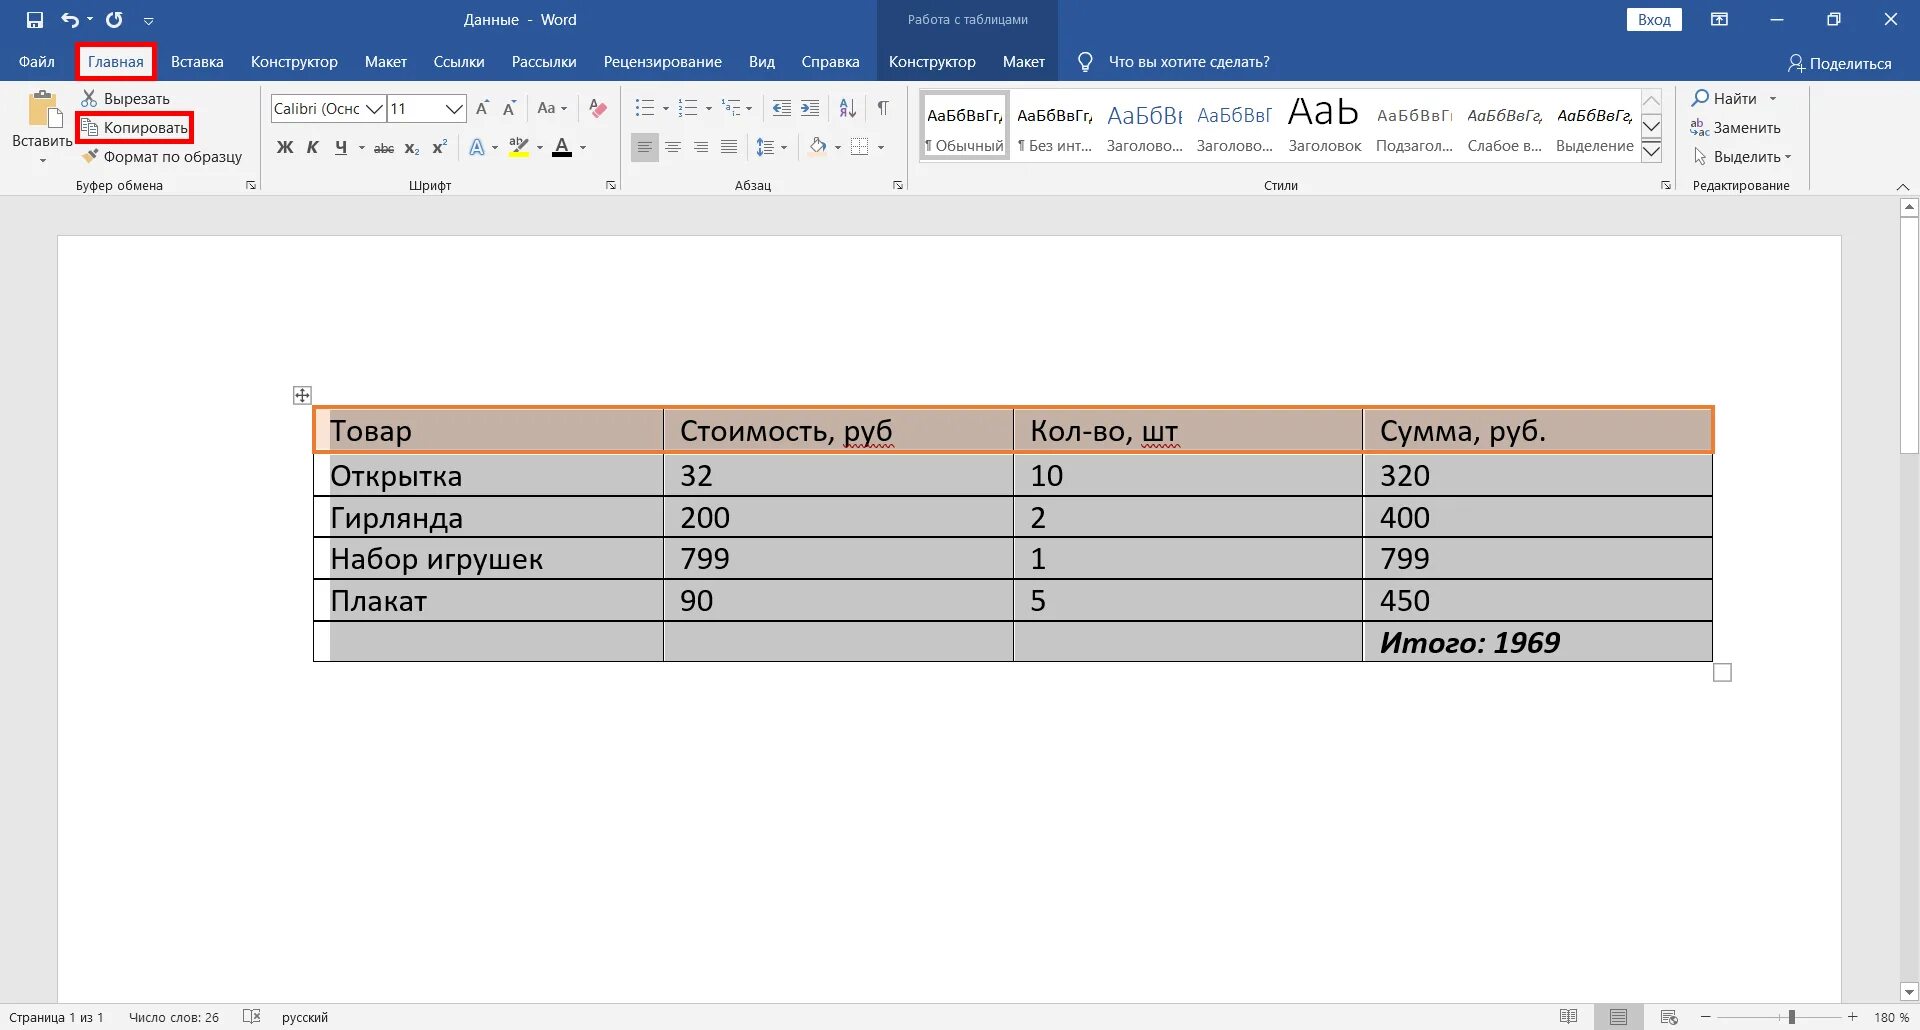Click multilevel list icon

tap(731, 108)
